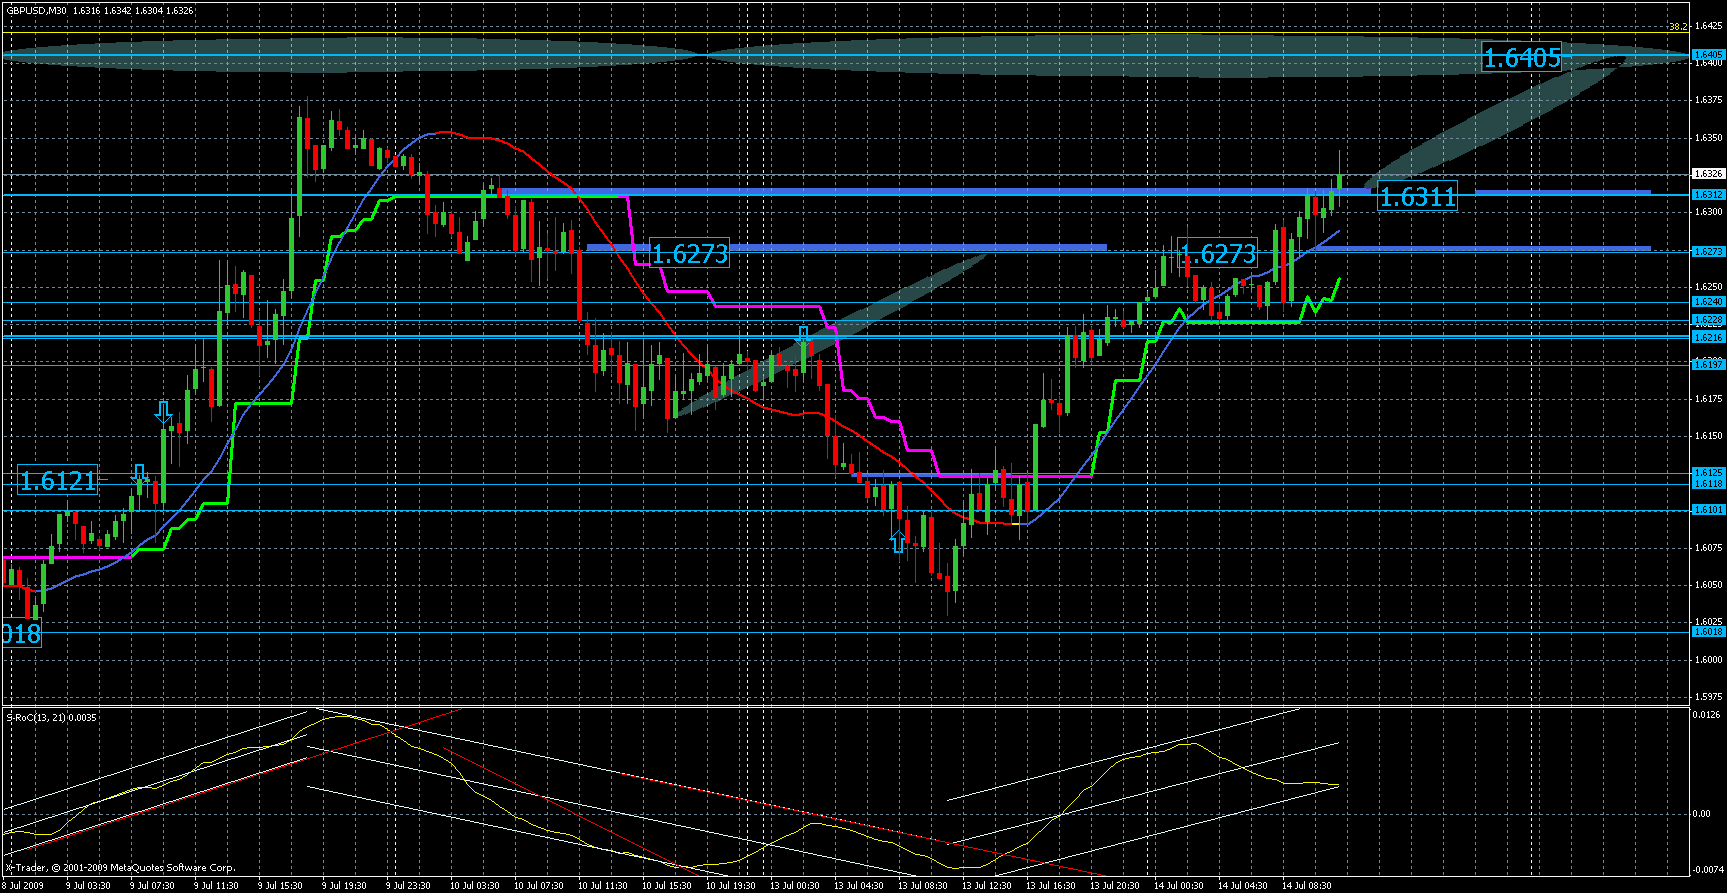Click the 1.6311 chart text label
This screenshot has height=893, width=1727.
point(1417,197)
